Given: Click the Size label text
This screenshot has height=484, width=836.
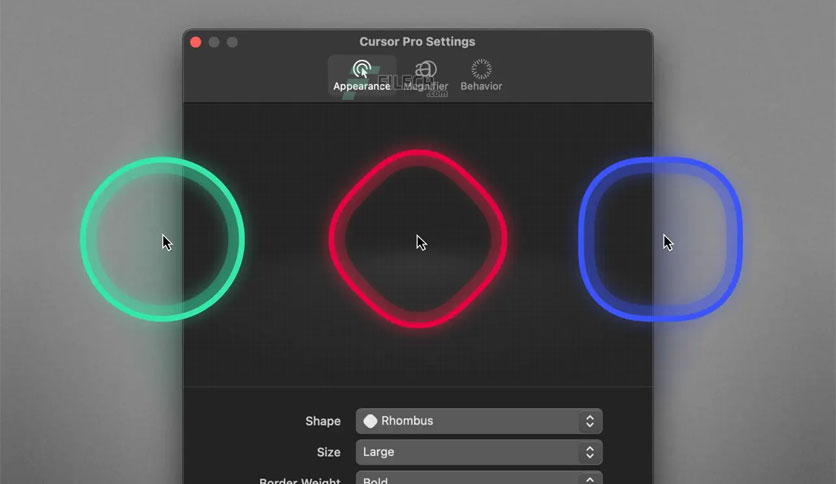Looking at the screenshot, I should click(x=328, y=452).
